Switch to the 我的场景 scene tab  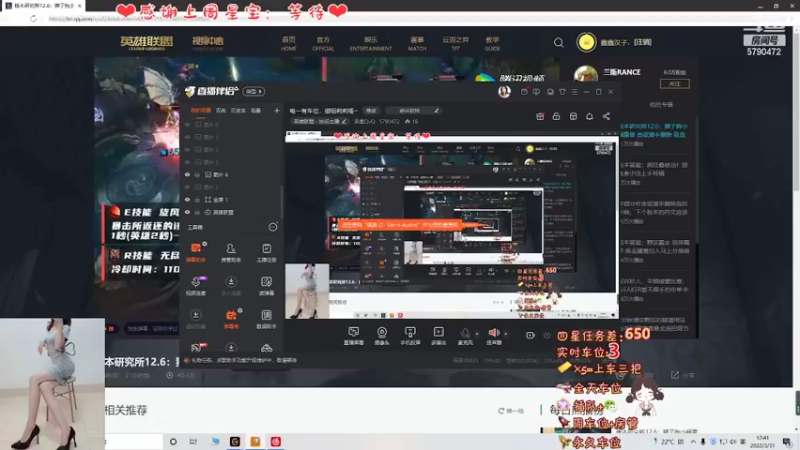[x=201, y=110]
